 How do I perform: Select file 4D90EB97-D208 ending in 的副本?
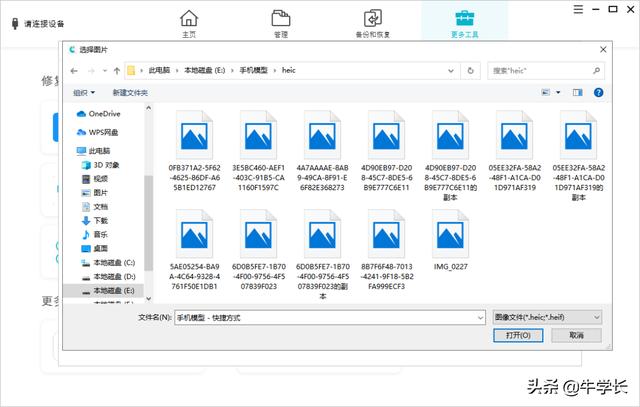(x=450, y=156)
